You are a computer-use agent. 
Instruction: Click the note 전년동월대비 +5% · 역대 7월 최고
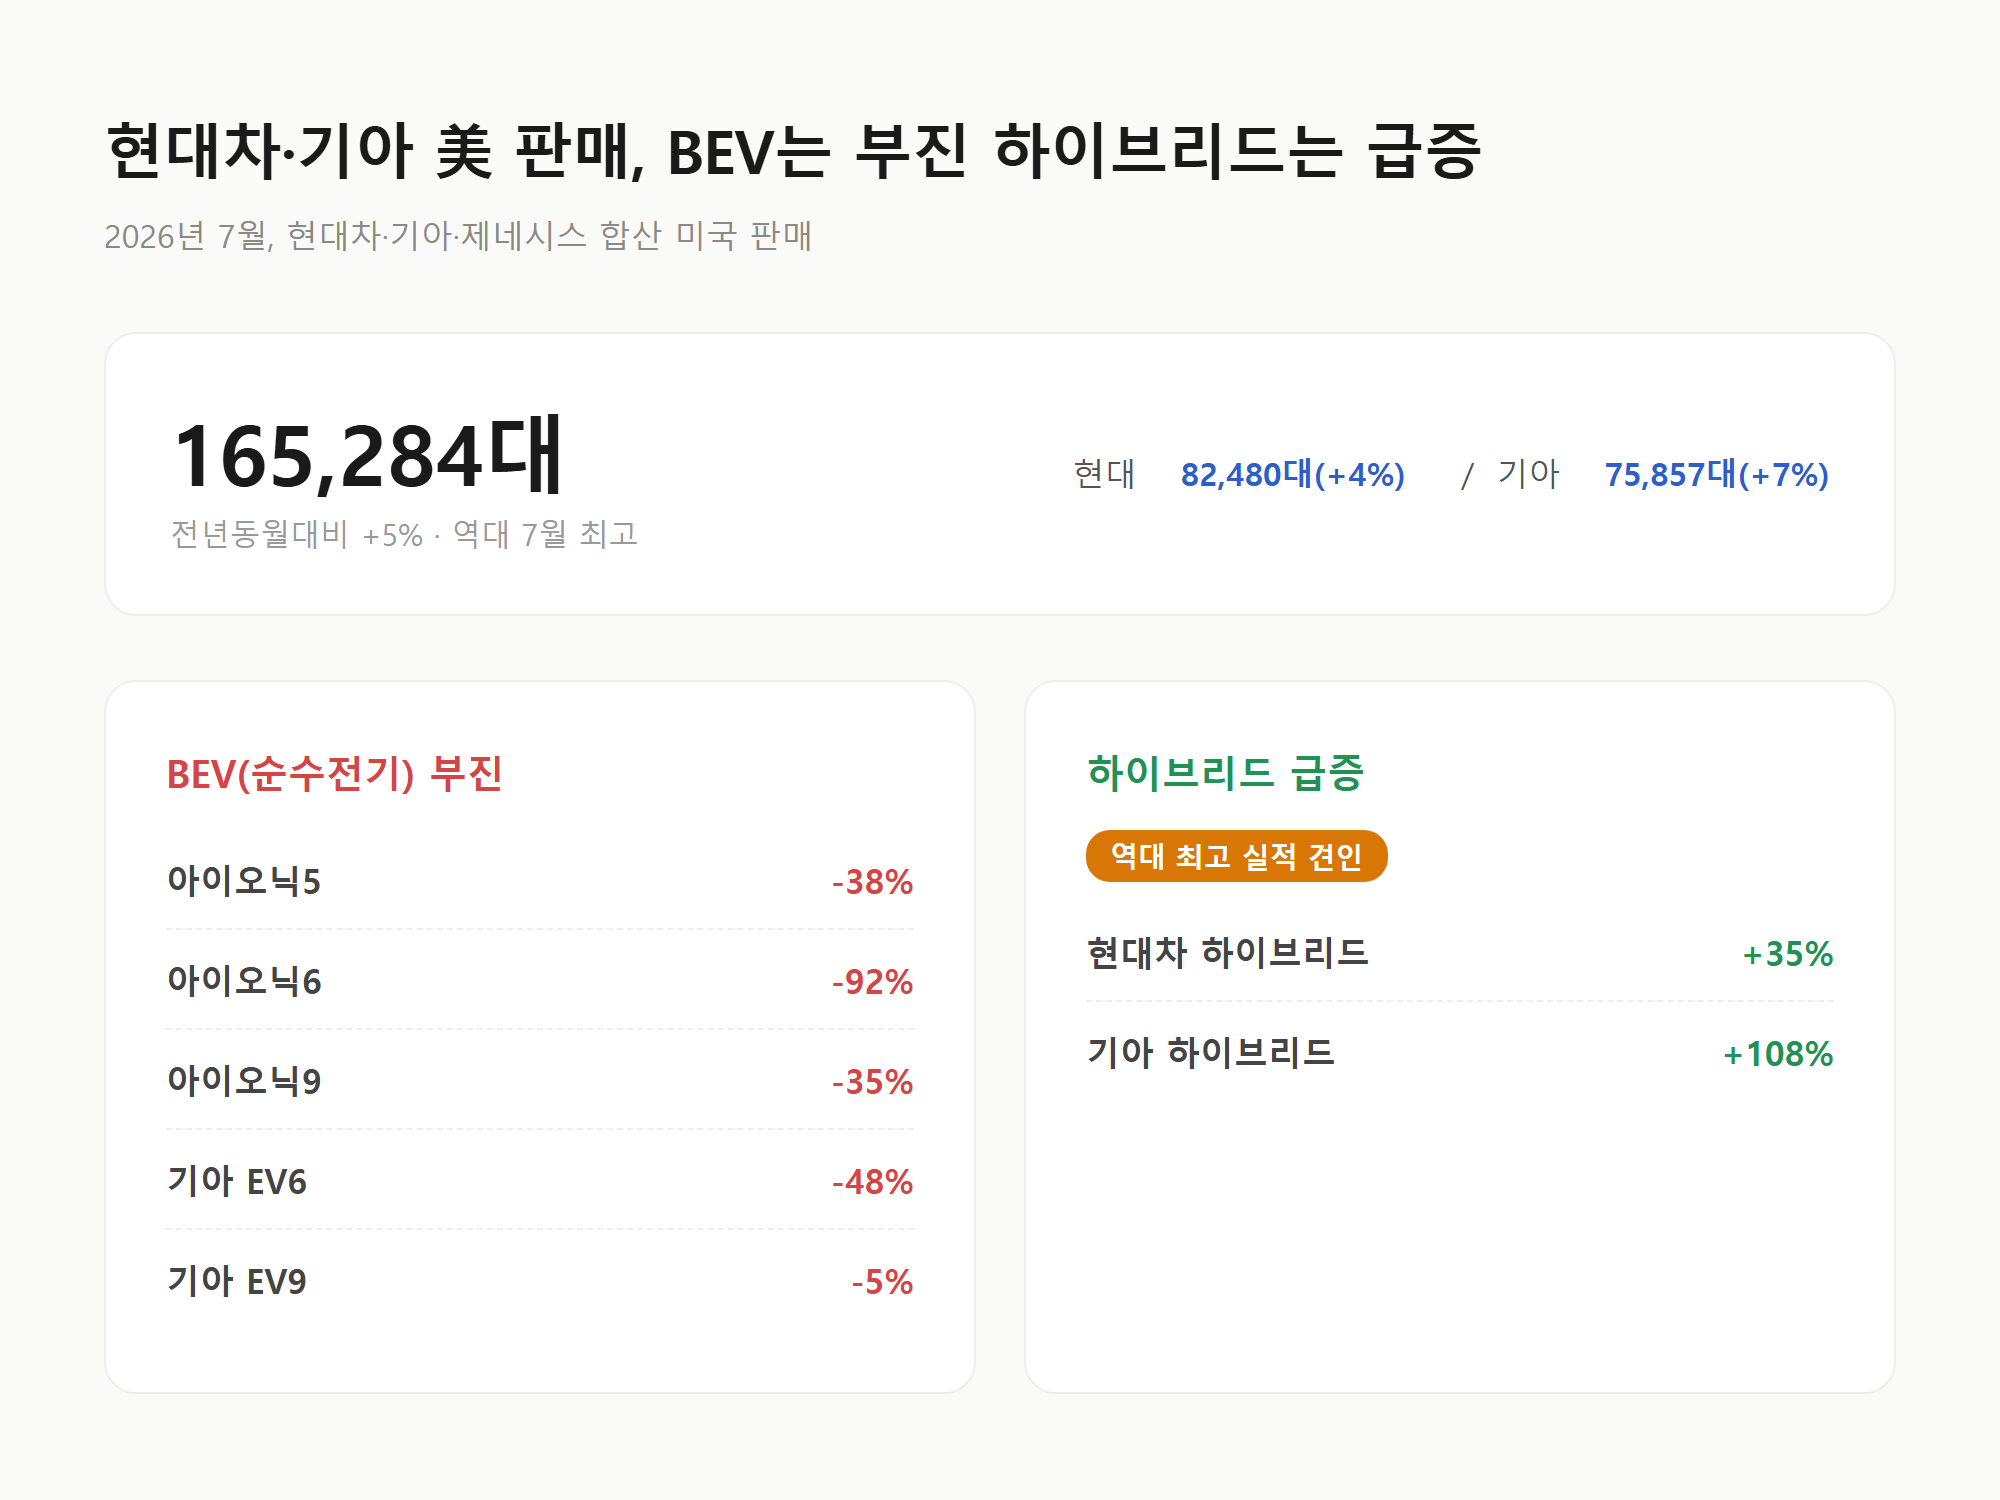404,534
